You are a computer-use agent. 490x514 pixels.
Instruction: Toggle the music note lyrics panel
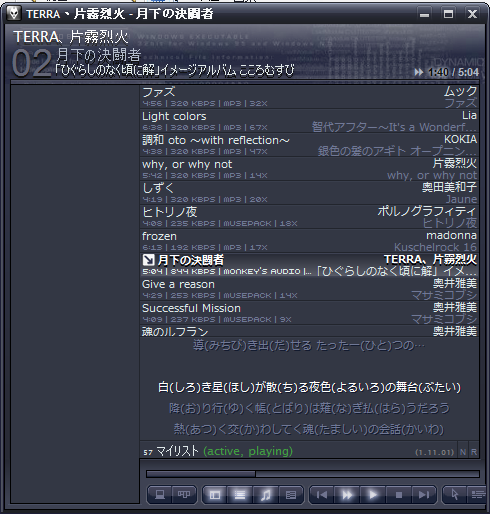coord(266,495)
